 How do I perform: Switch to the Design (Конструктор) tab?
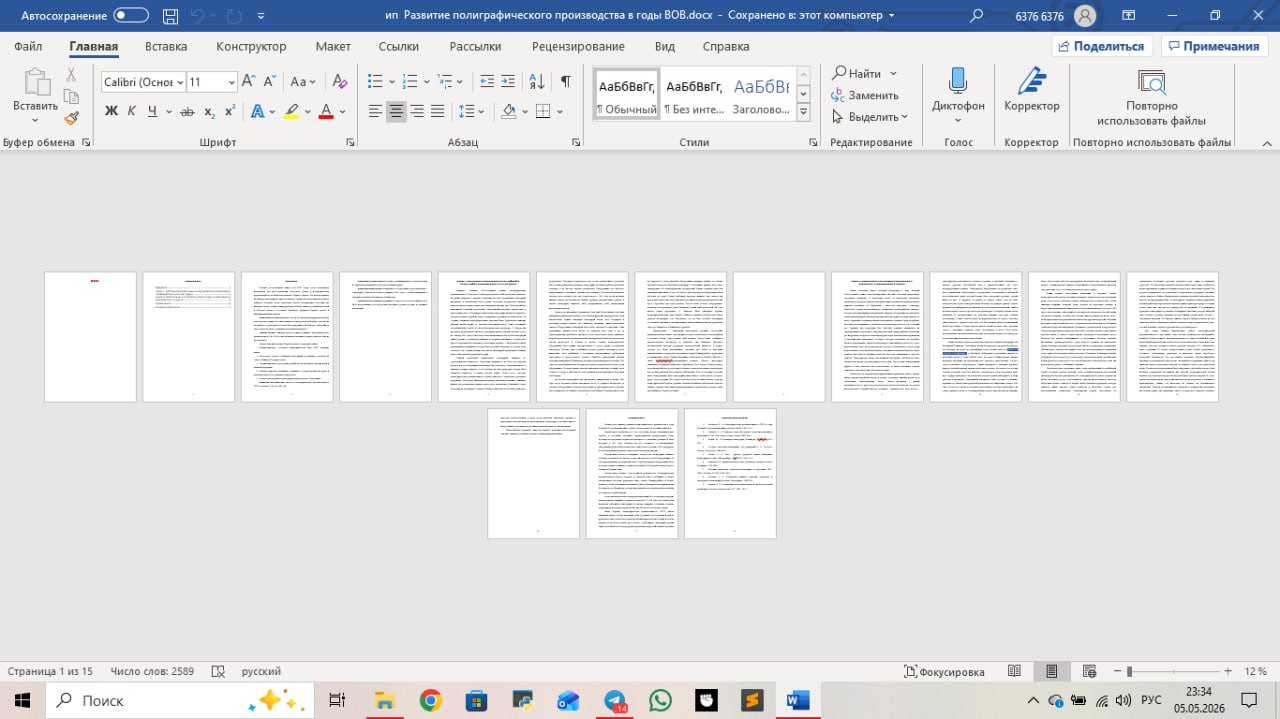(251, 46)
